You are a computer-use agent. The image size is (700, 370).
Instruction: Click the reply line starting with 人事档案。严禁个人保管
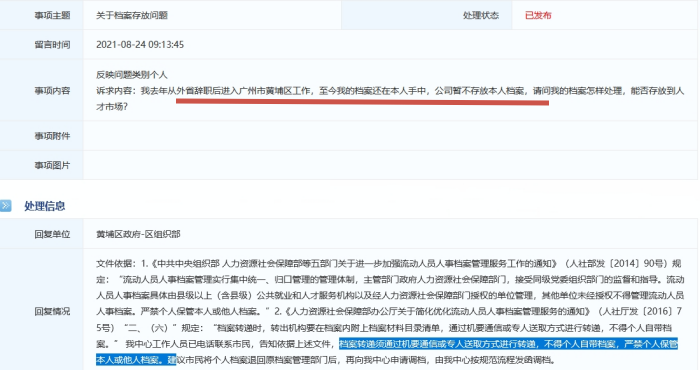pos(389,311)
